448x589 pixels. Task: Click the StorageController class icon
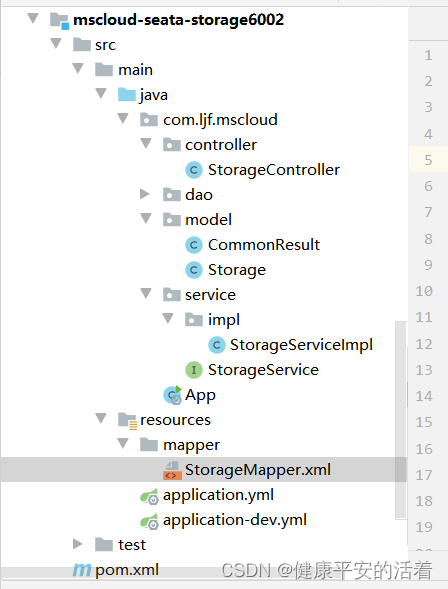pos(194,170)
